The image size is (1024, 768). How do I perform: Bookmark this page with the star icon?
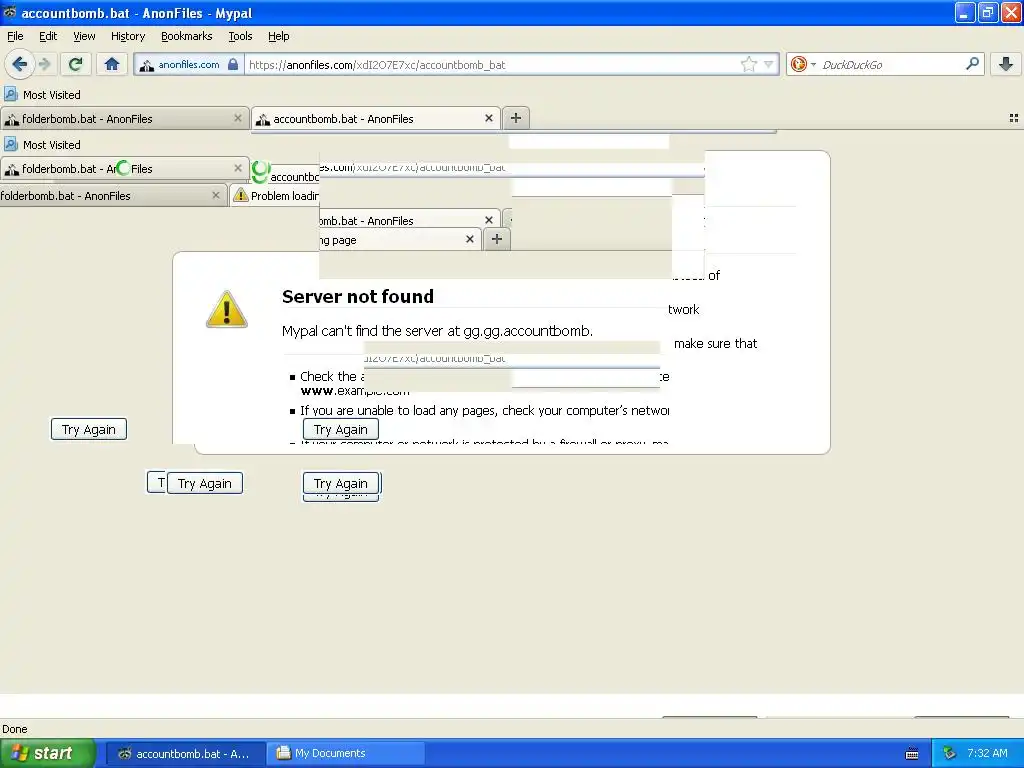click(748, 64)
